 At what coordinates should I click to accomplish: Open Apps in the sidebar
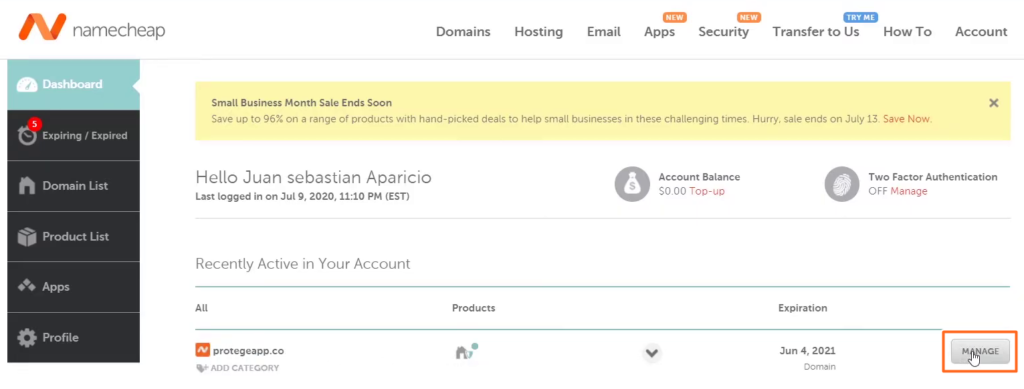73,287
